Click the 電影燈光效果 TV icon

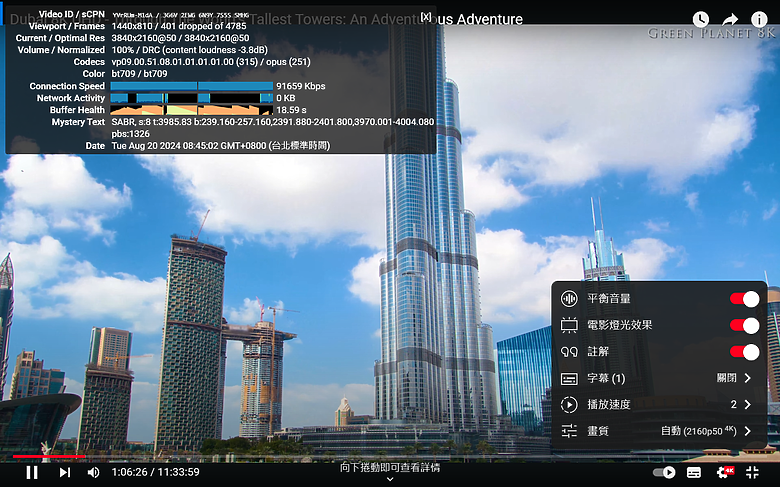tap(569, 325)
